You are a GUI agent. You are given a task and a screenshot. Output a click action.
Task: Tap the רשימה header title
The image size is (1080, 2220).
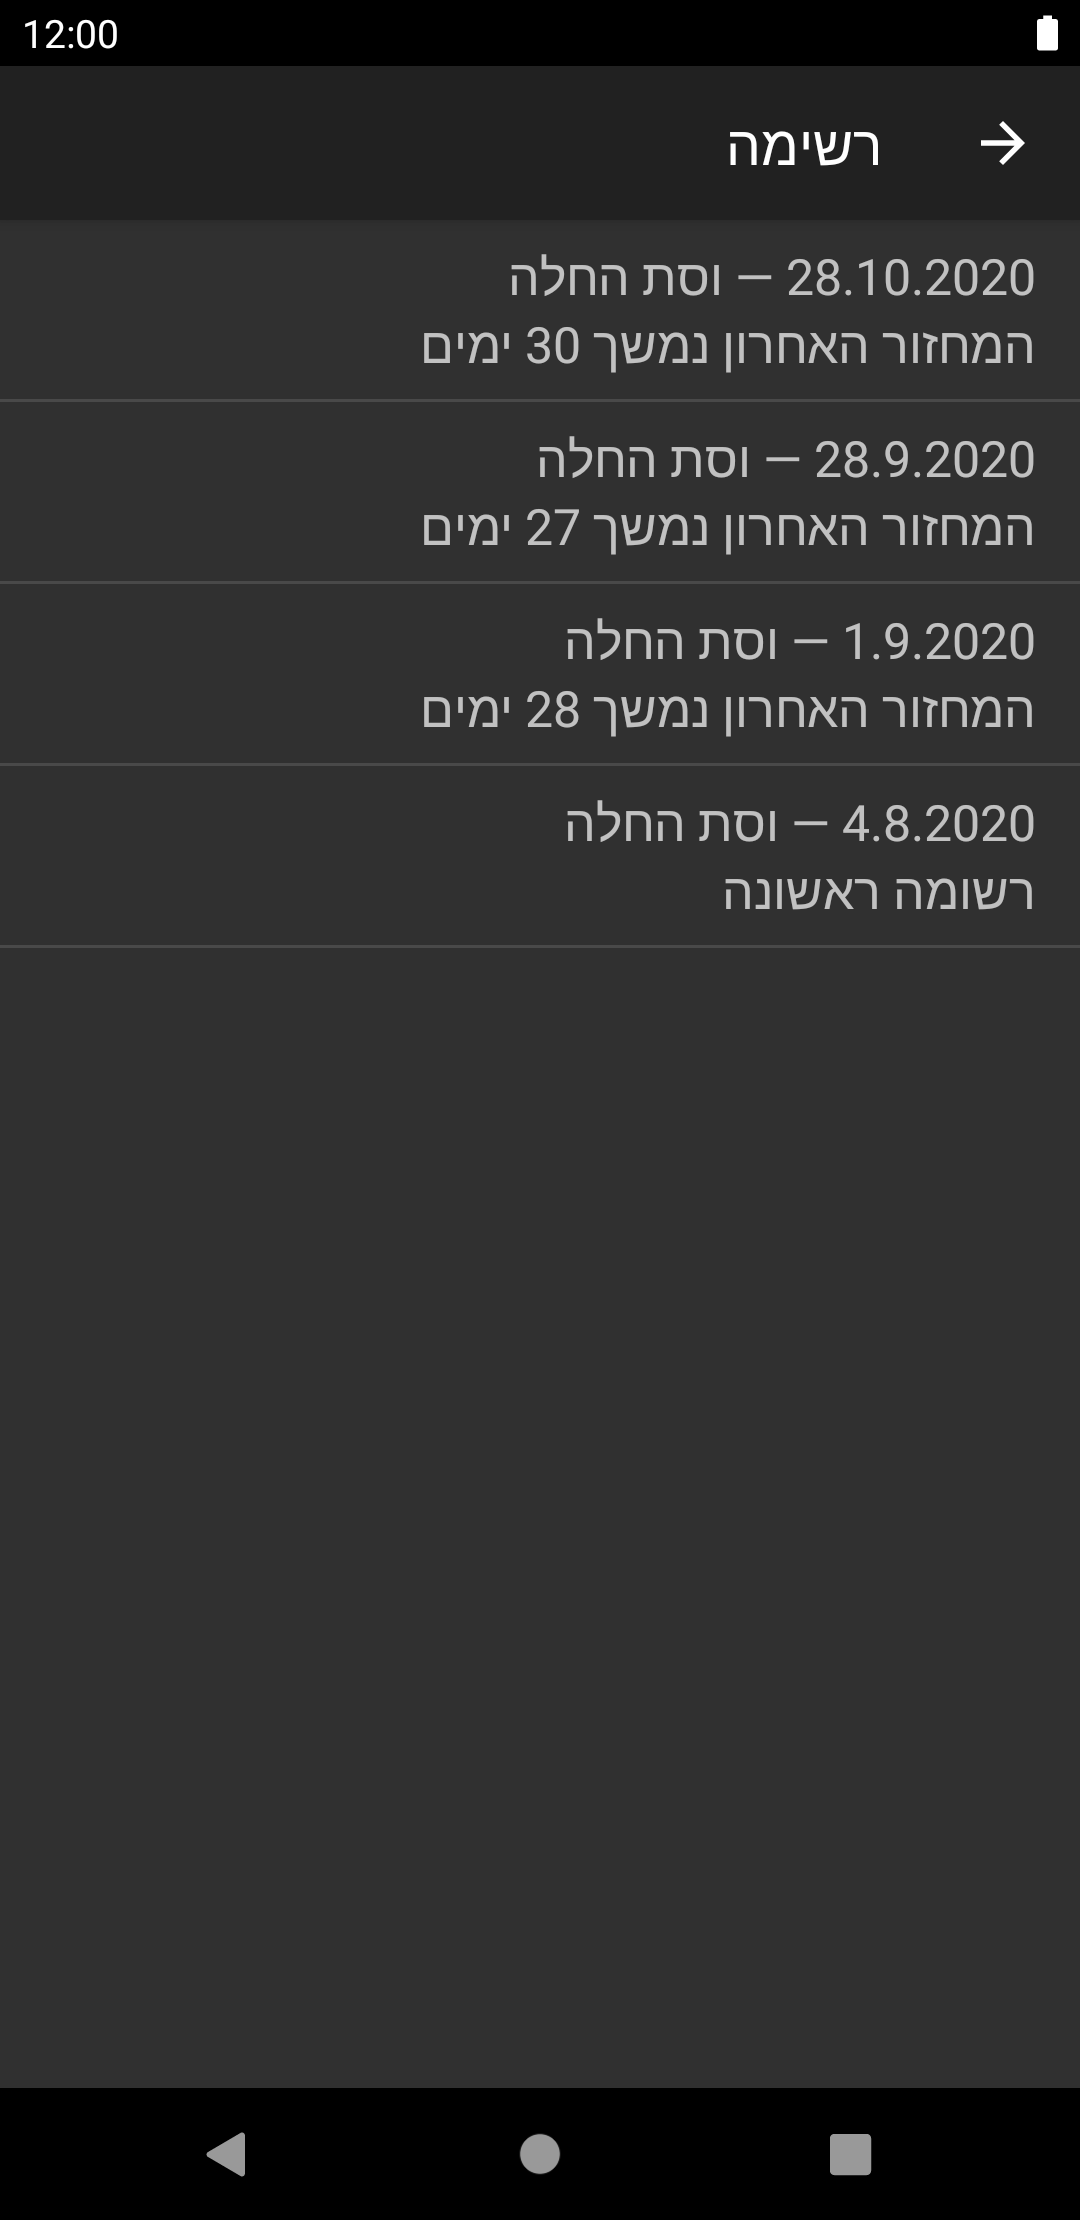[x=803, y=146]
